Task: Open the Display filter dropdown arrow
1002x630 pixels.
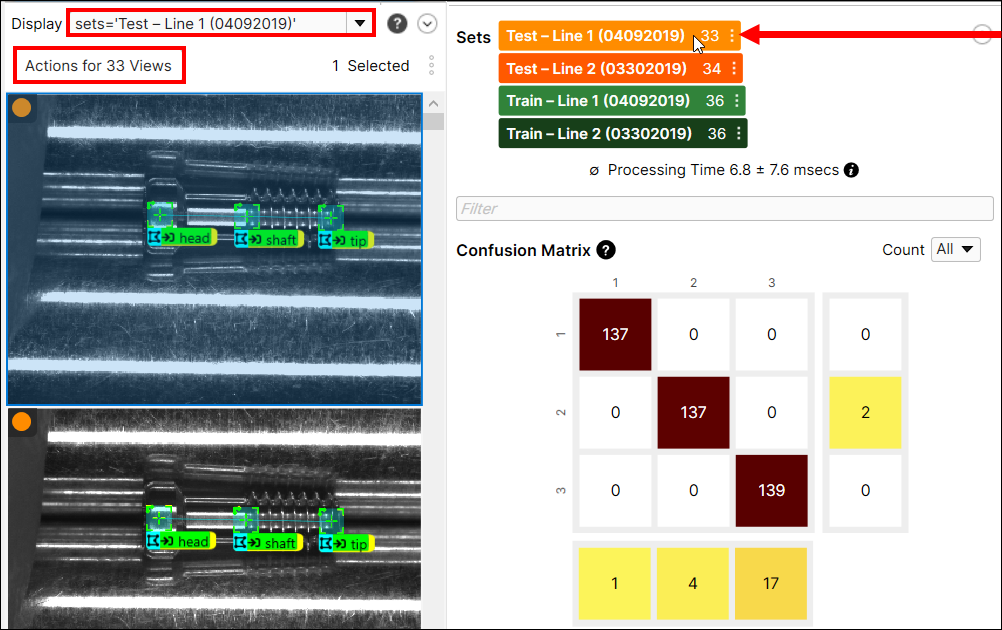Action: 358,23
